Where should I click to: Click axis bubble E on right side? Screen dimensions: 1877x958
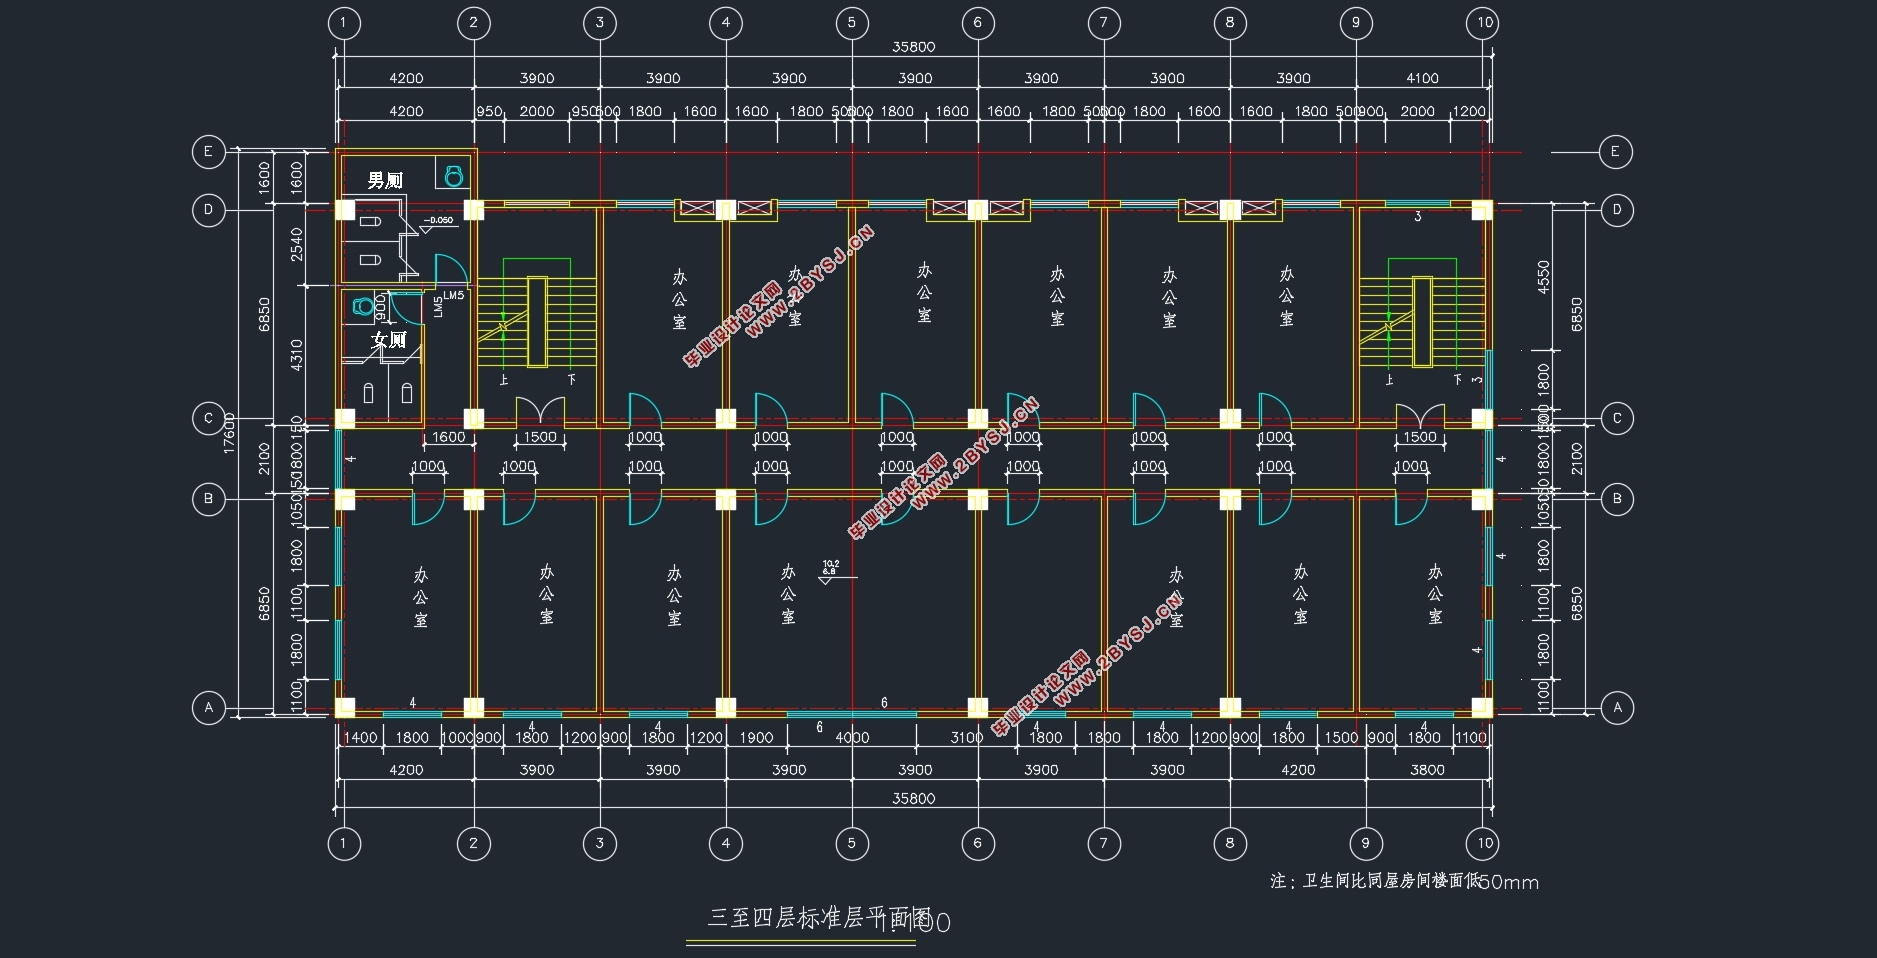(1615, 152)
